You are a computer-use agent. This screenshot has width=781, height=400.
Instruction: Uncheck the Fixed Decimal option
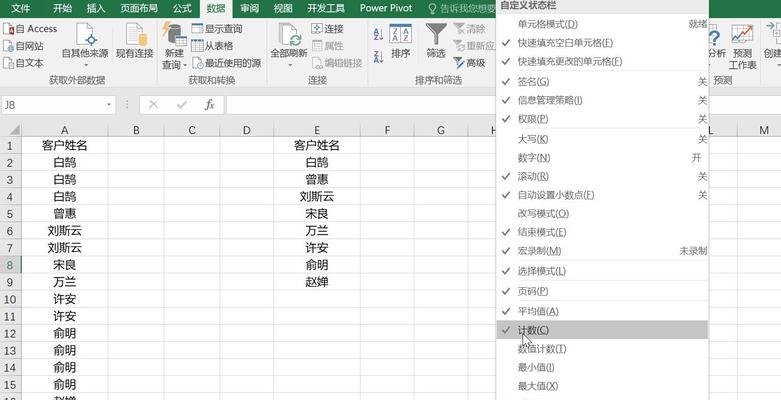click(x=602, y=195)
